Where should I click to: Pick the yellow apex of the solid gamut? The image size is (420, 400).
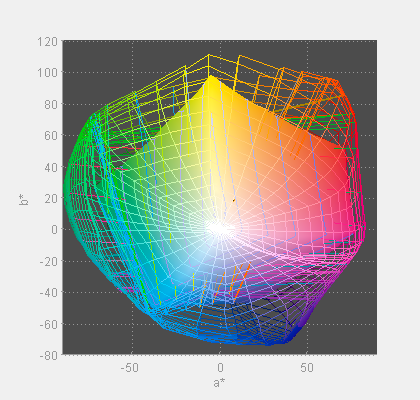pos(211,77)
